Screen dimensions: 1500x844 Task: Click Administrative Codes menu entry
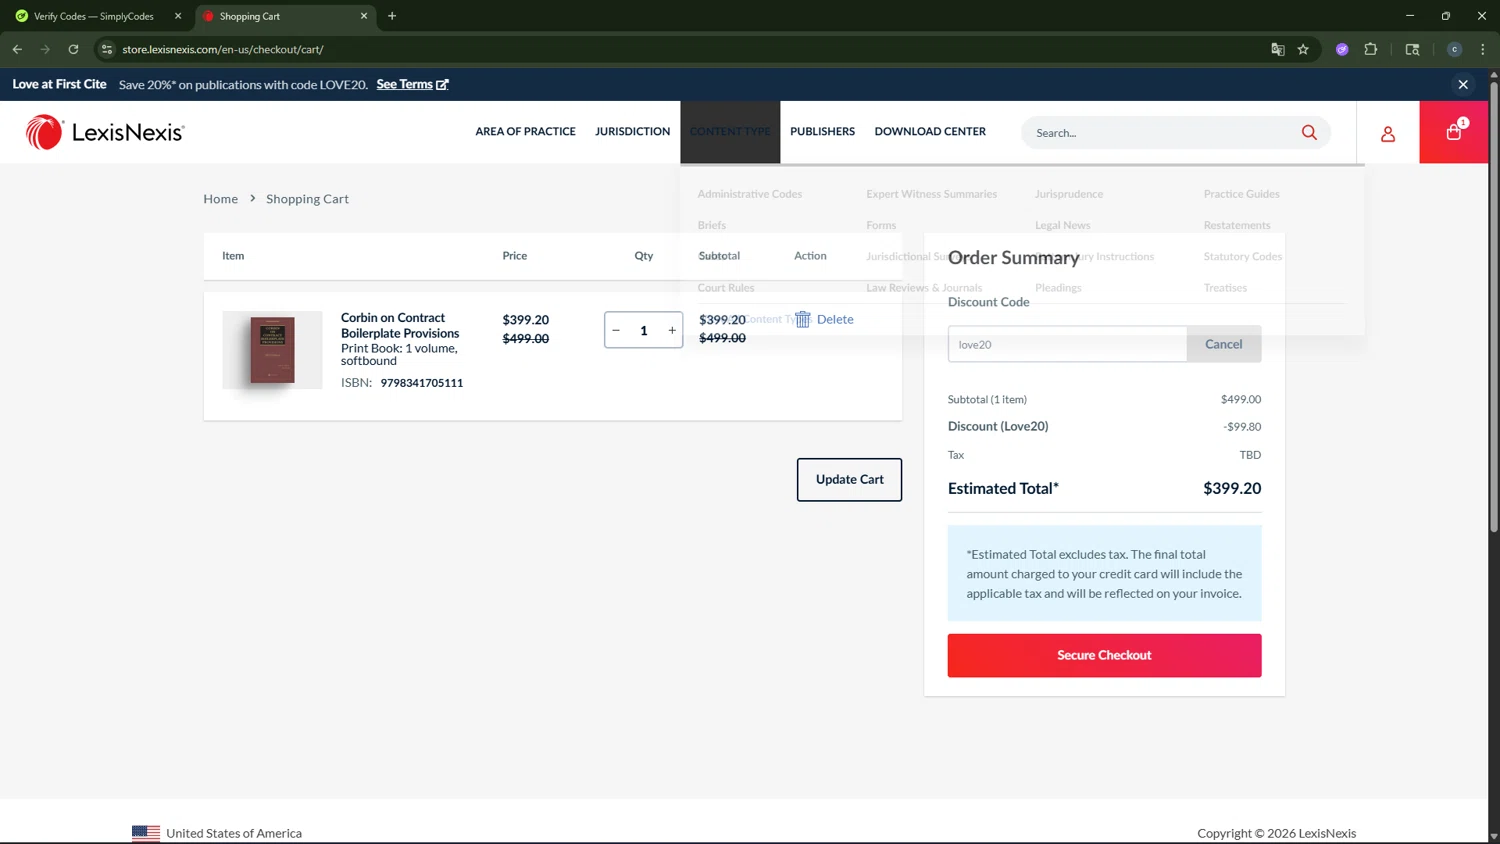pyautogui.click(x=749, y=194)
